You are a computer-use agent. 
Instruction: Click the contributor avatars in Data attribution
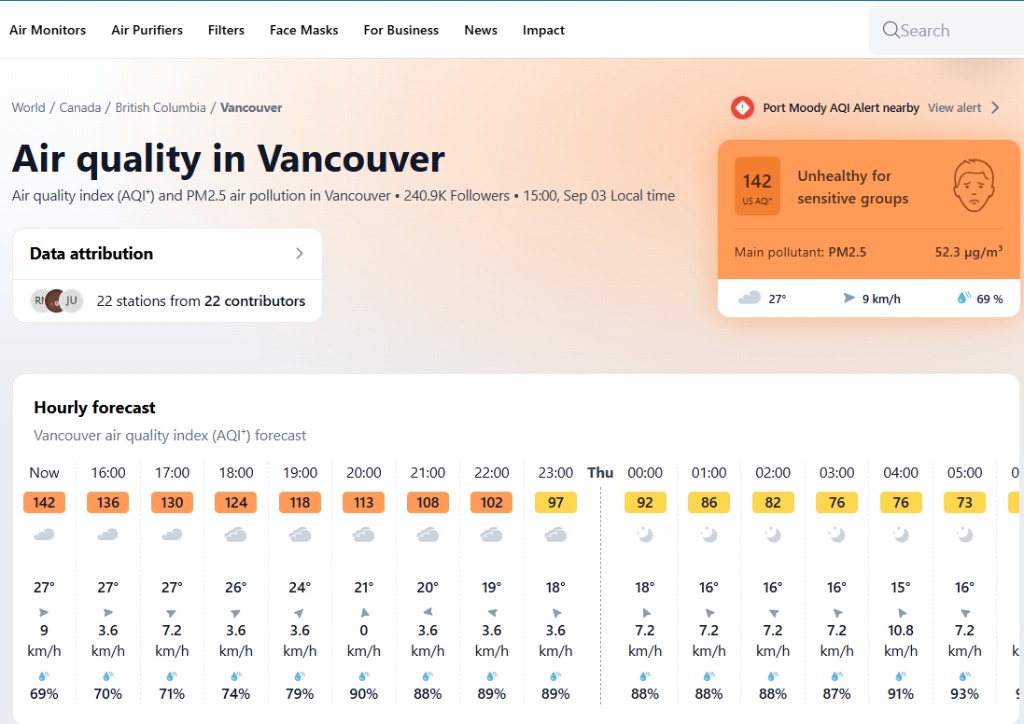pos(57,300)
